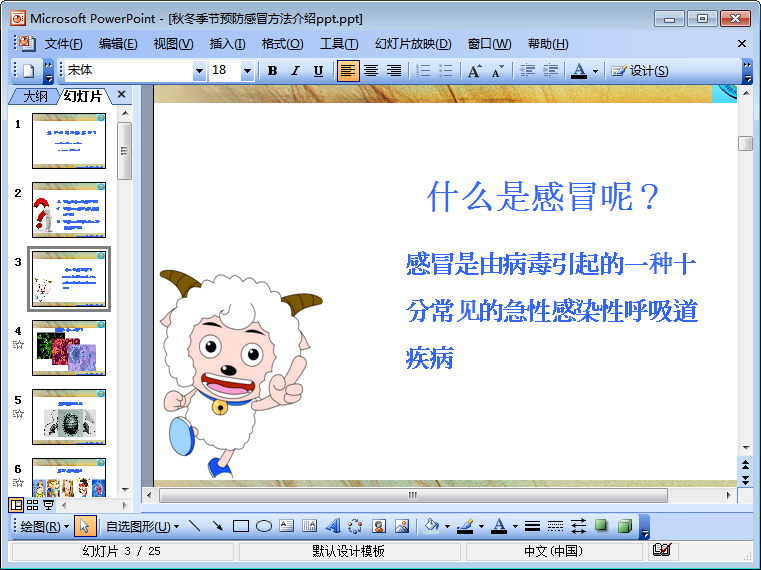Select the Arrow drawing tool

218,526
